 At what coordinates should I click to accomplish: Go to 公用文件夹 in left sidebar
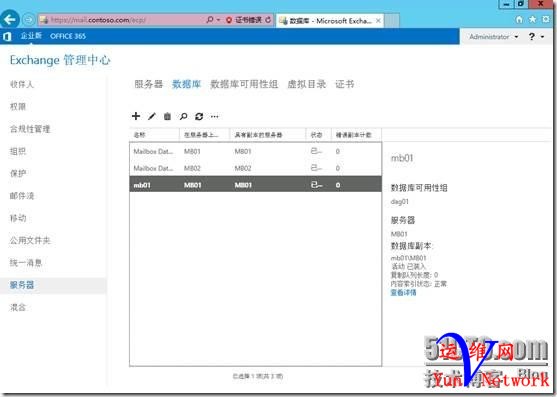[x=30, y=240]
